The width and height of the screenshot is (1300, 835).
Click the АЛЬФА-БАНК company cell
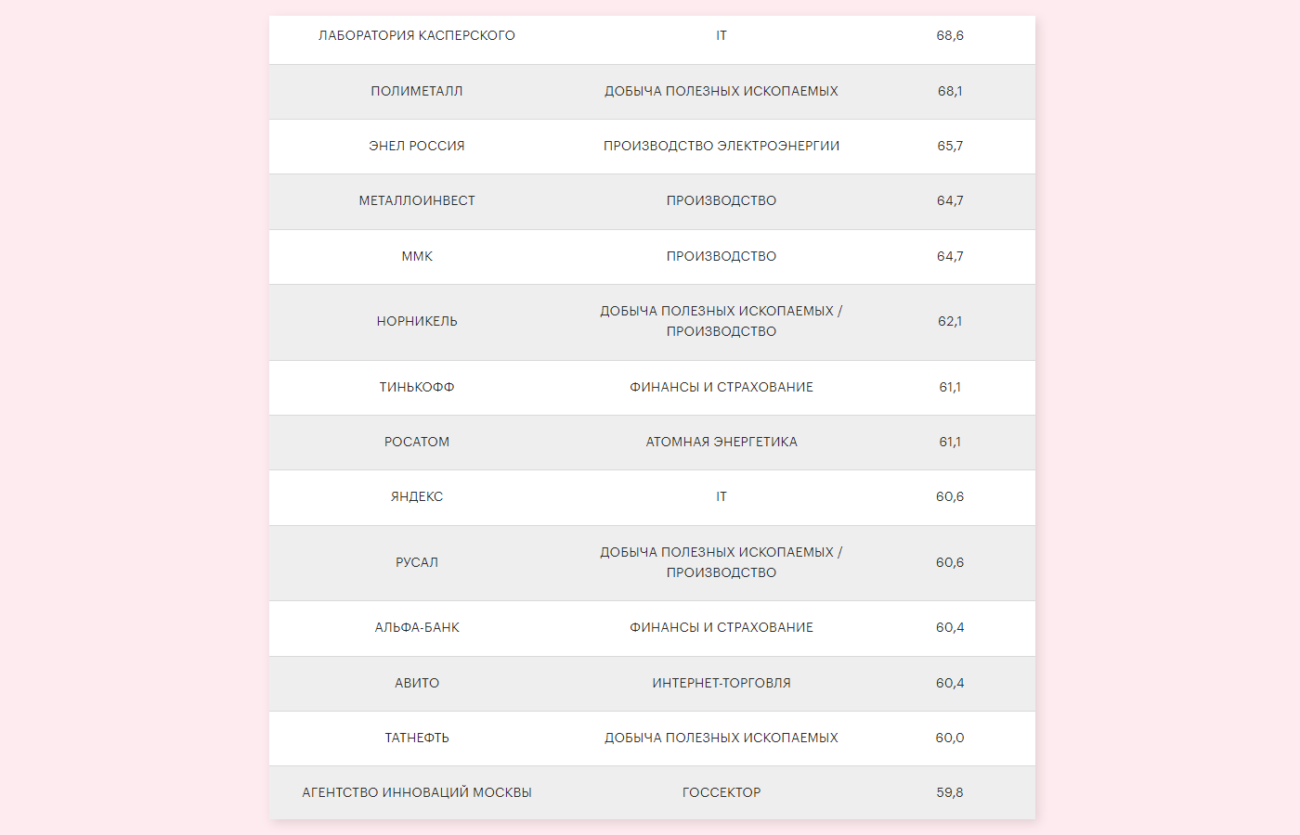click(416, 628)
